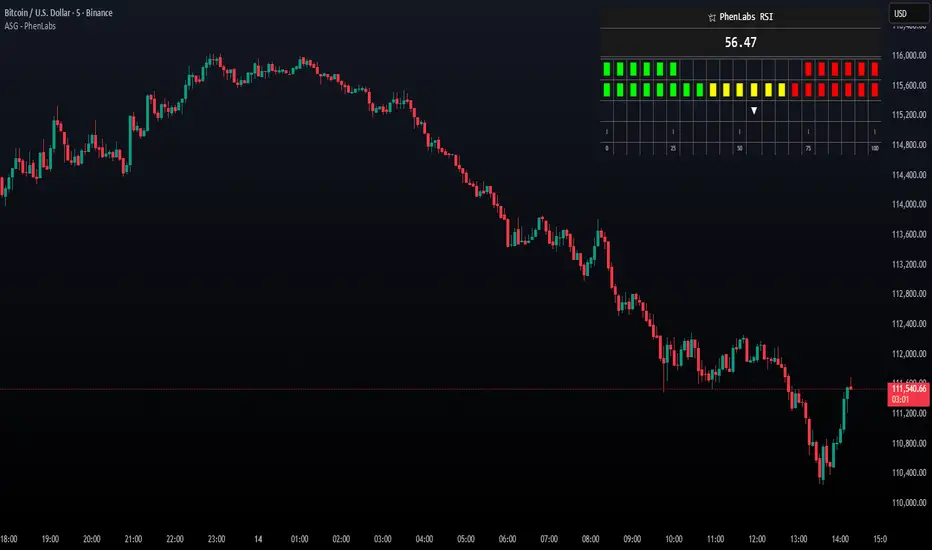Click the 110,400.00 price axis label
This screenshot has height=550, width=932.
(x=909, y=473)
